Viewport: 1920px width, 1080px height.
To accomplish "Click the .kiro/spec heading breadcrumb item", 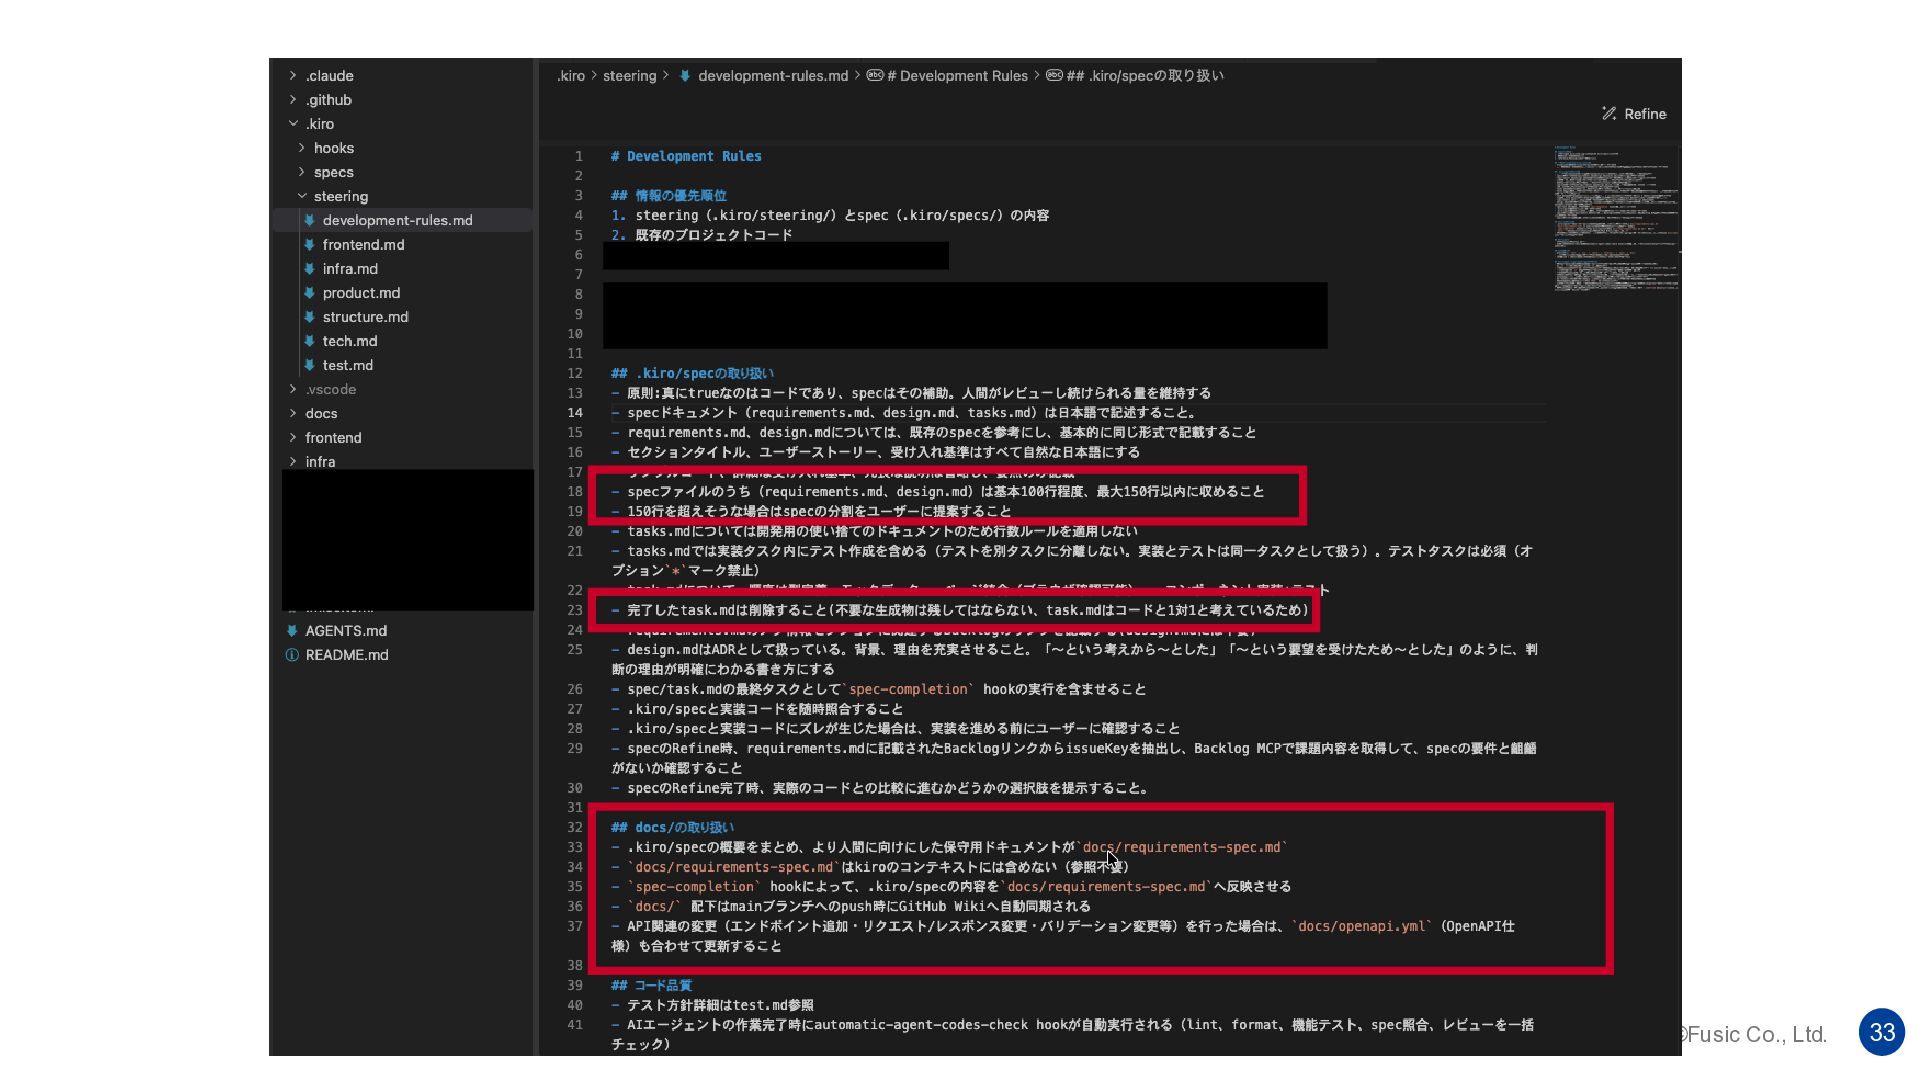I will (x=1144, y=76).
